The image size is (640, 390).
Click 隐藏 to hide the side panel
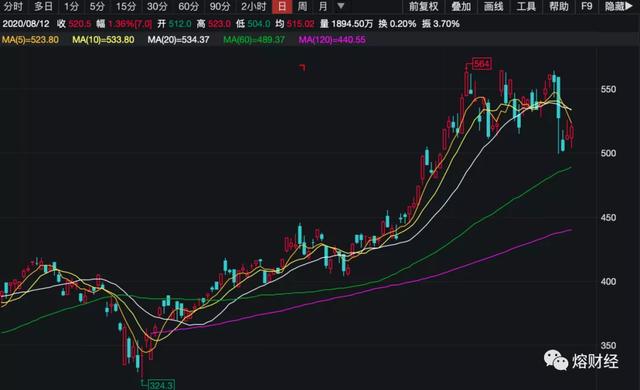pos(618,7)
